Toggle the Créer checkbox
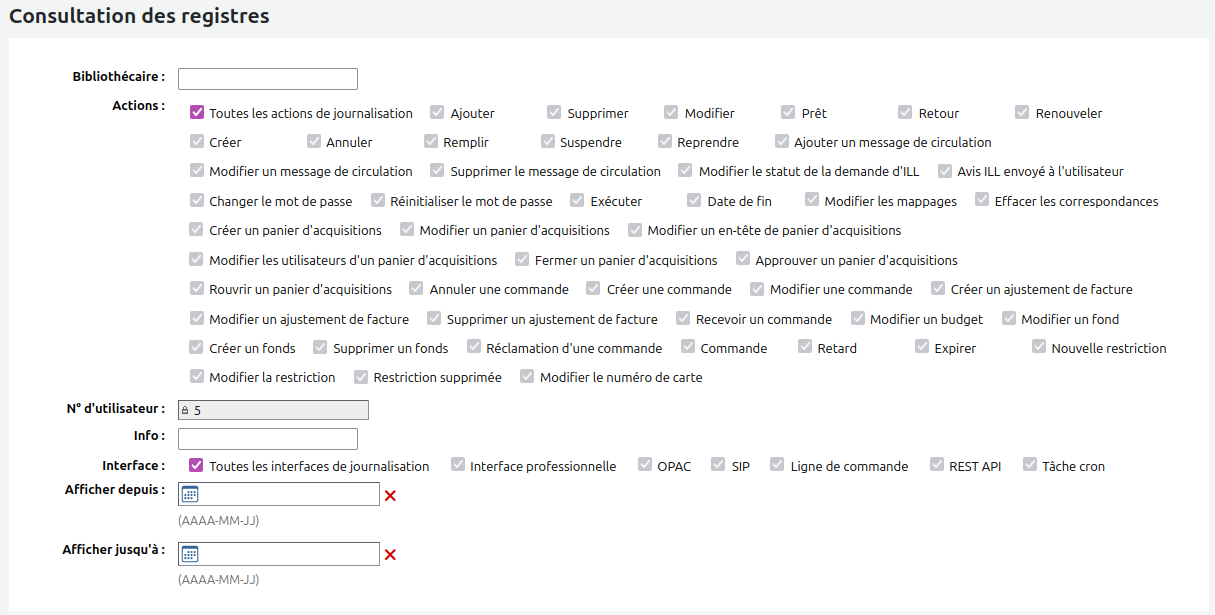Viewport: 1215px width, 615px height. [x=197, y=142]
